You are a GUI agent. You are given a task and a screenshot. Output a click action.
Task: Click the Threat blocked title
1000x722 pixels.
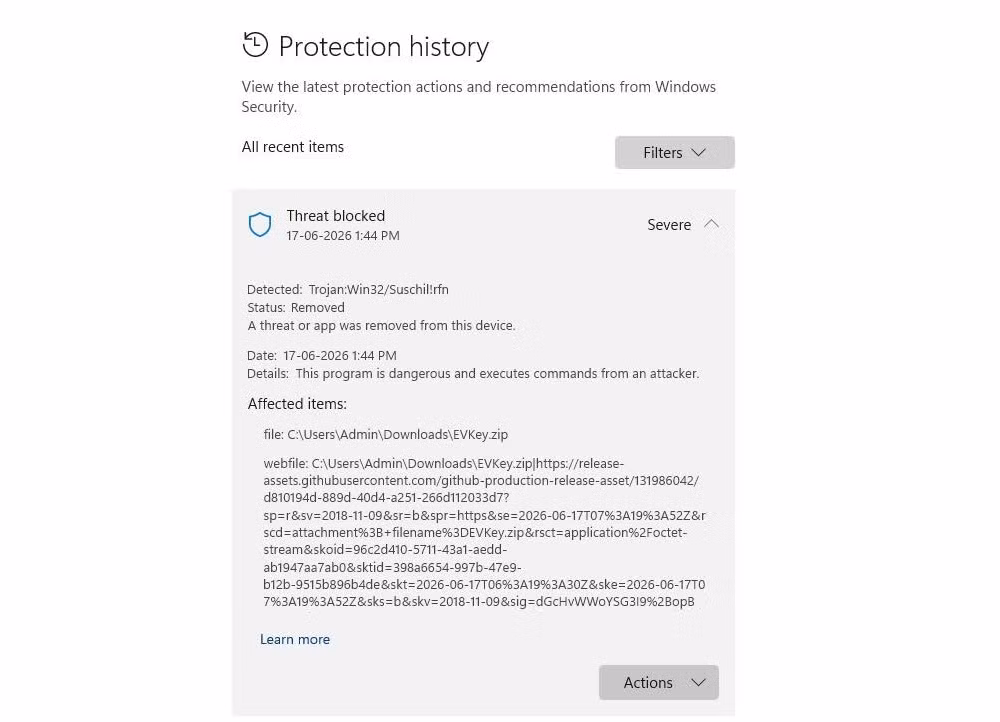click(x=335, y=216)
